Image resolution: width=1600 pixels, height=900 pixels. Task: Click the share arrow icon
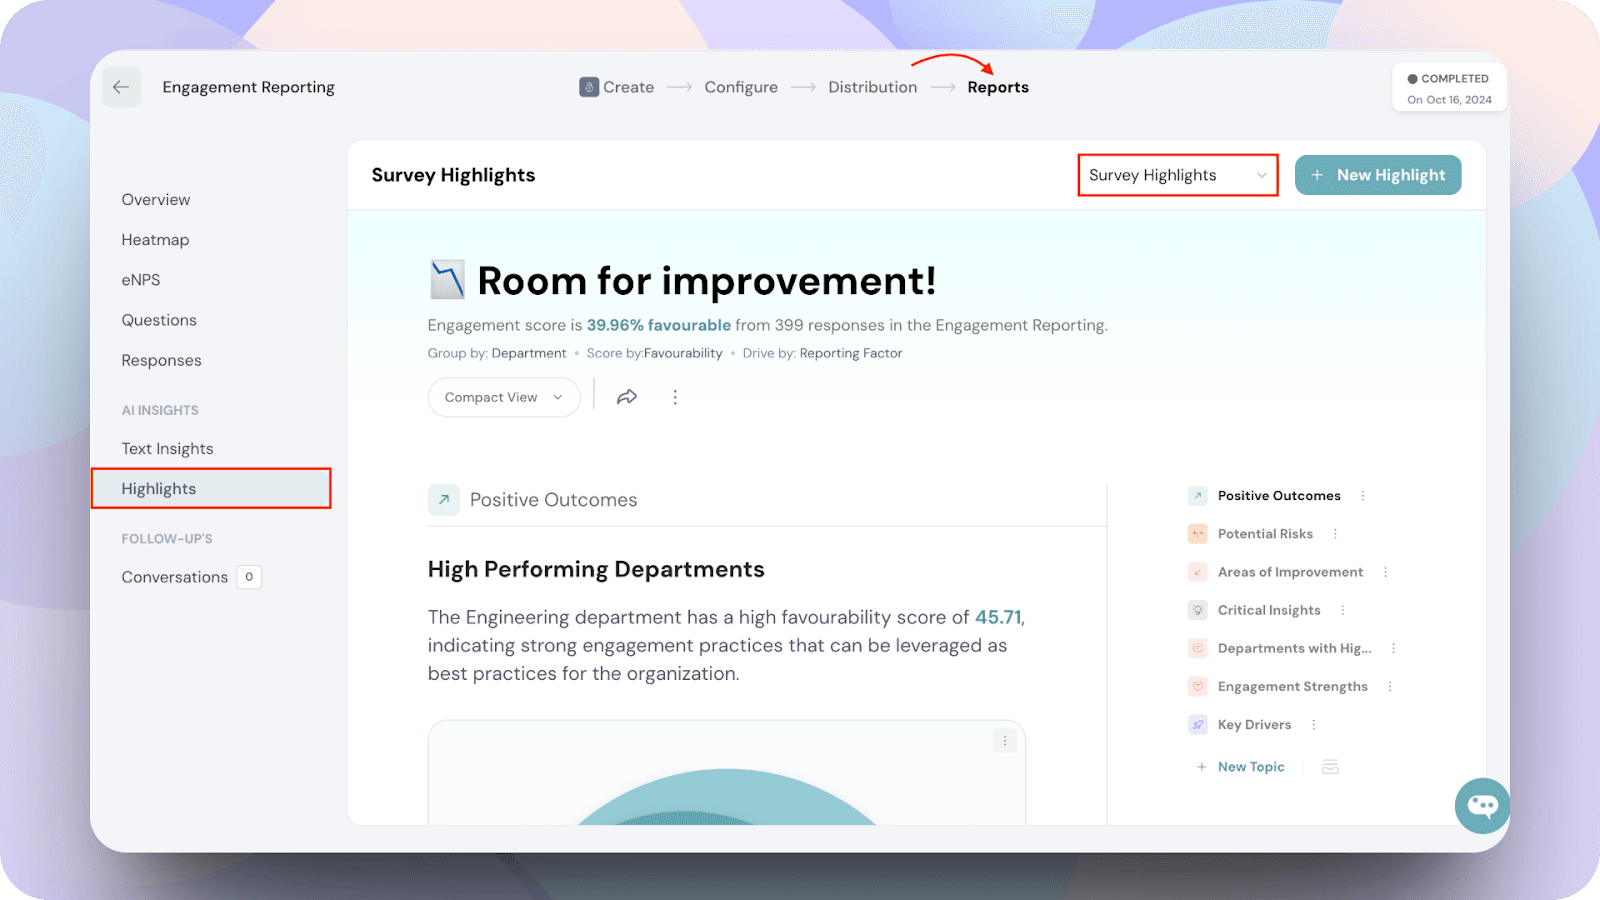(627, 397)
